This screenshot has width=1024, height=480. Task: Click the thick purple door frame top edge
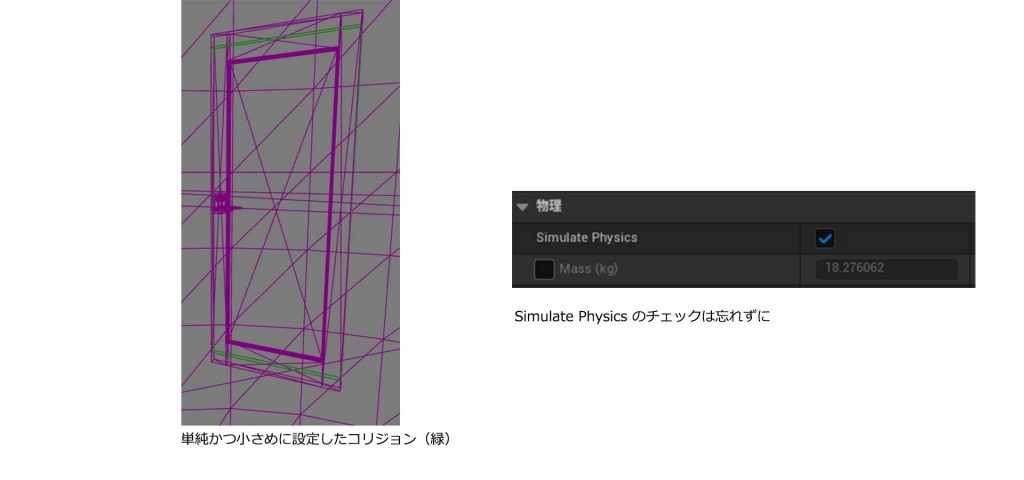pos(283,55)
